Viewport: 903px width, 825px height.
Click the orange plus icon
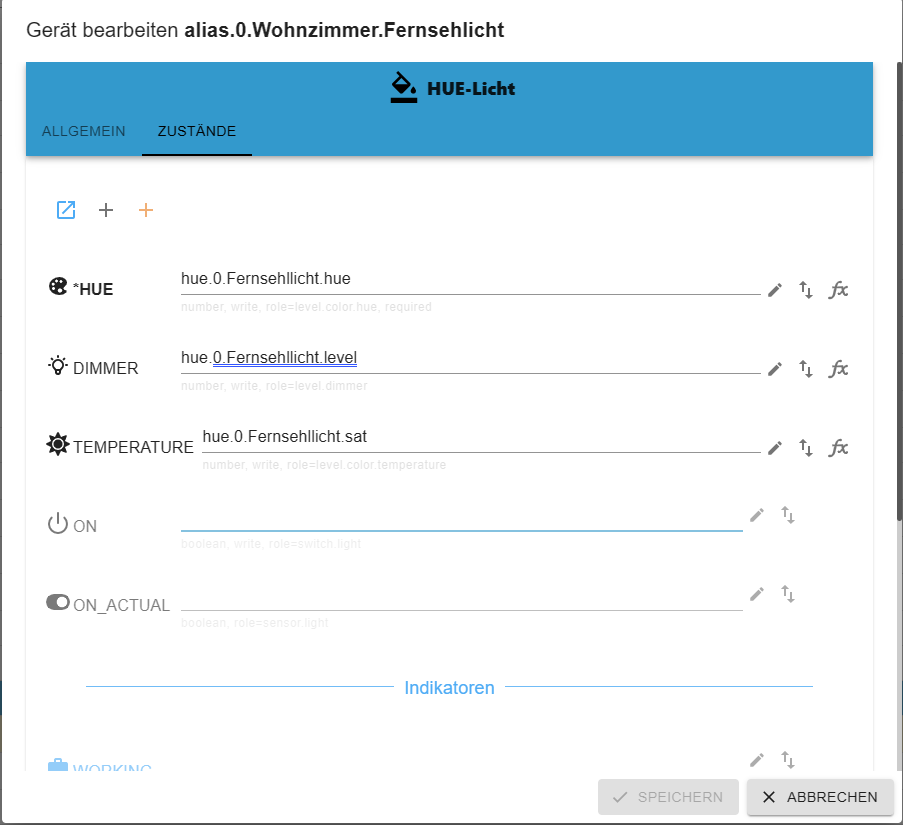pos(146,210)
